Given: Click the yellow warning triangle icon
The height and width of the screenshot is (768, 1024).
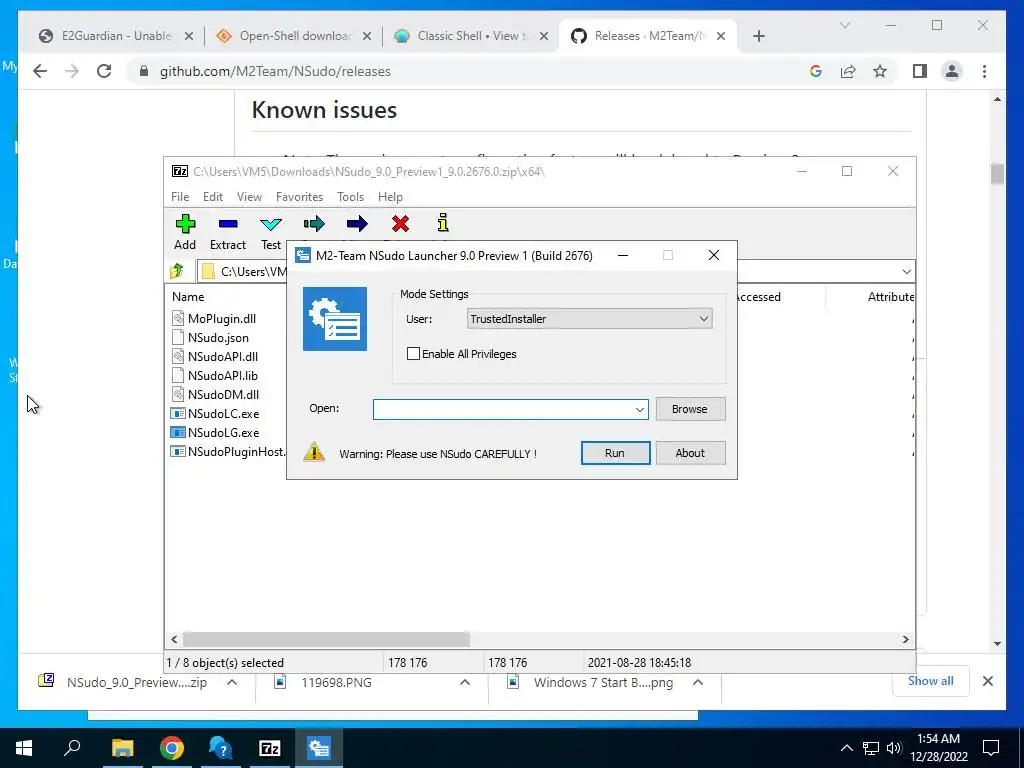Looking at the screenshot, I should coord(314,452).
